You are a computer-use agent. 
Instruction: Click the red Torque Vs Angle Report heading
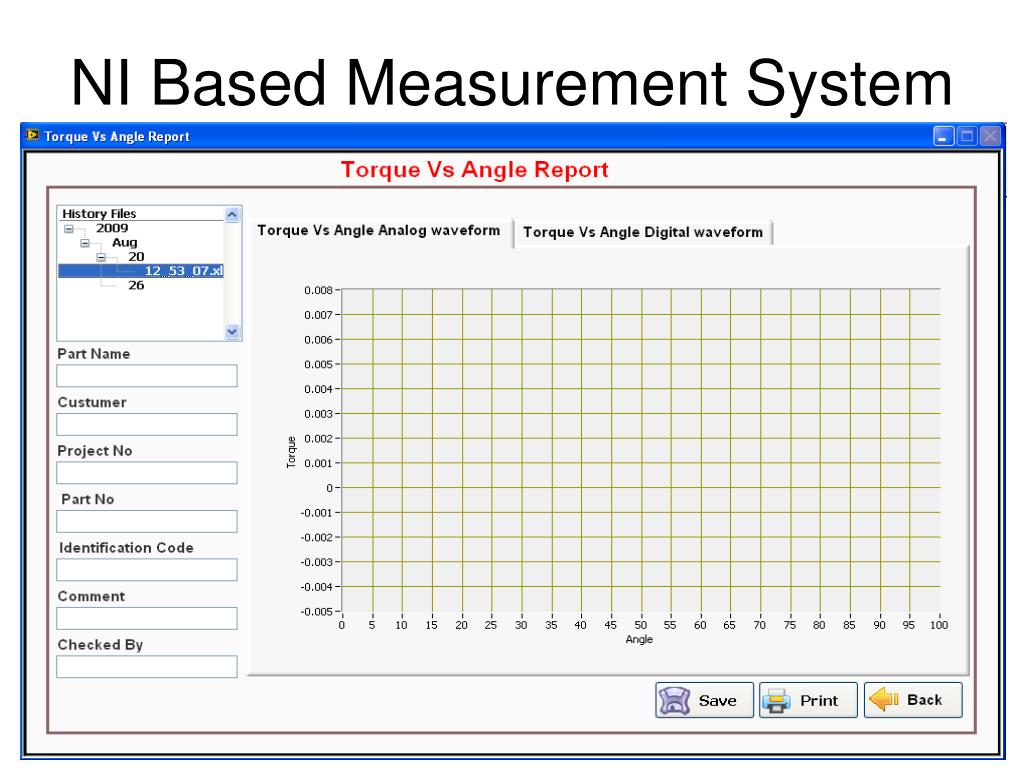(475, 170)
